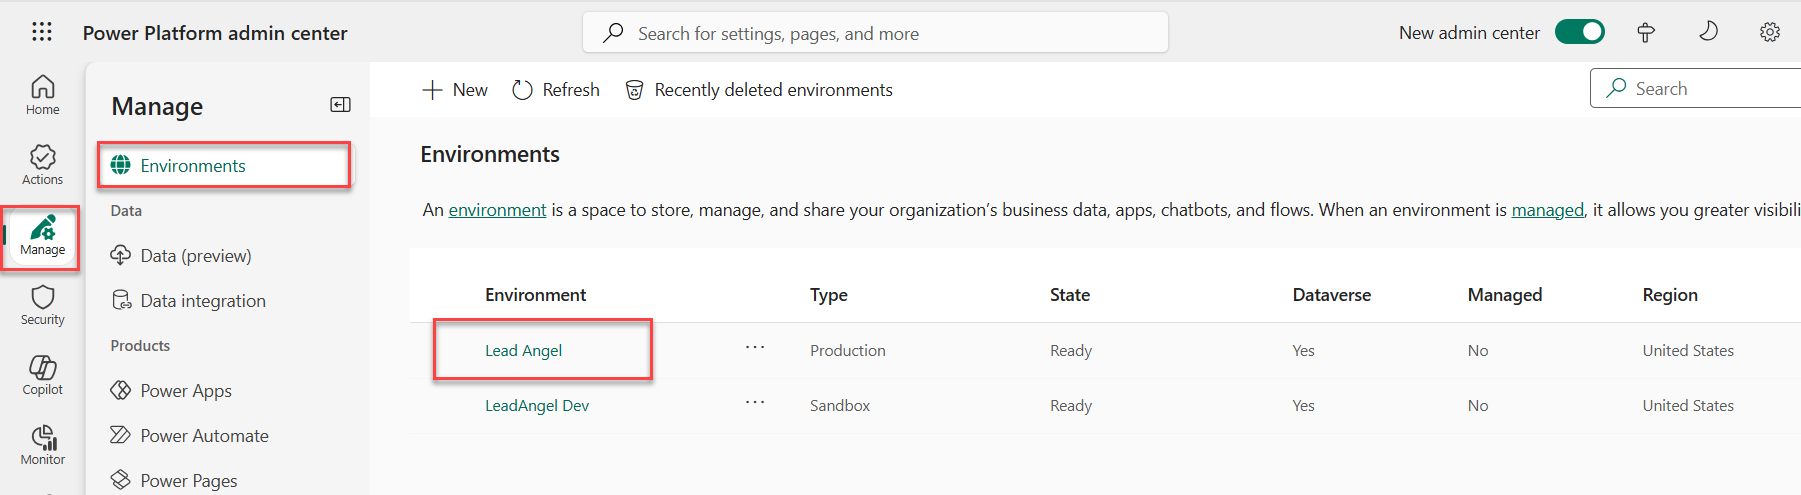
Task: Click the circular arrow Refresh icon
Action: (x=522, y=90)
